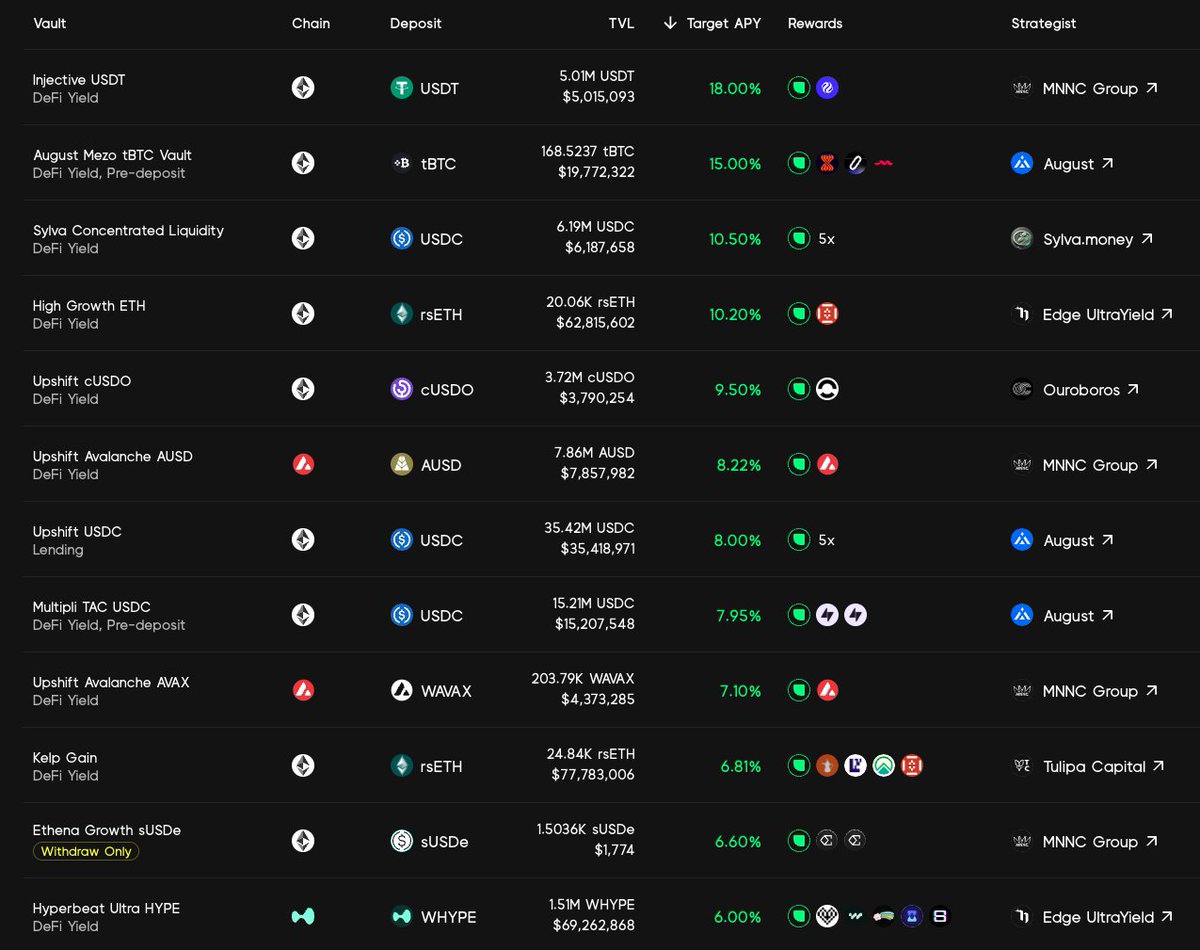The width and height of the screenshot is (1200, 950).
Task: Click Avalanche chain icon in Upshift Avalanche AUSD row
Action: pos(303,465)
